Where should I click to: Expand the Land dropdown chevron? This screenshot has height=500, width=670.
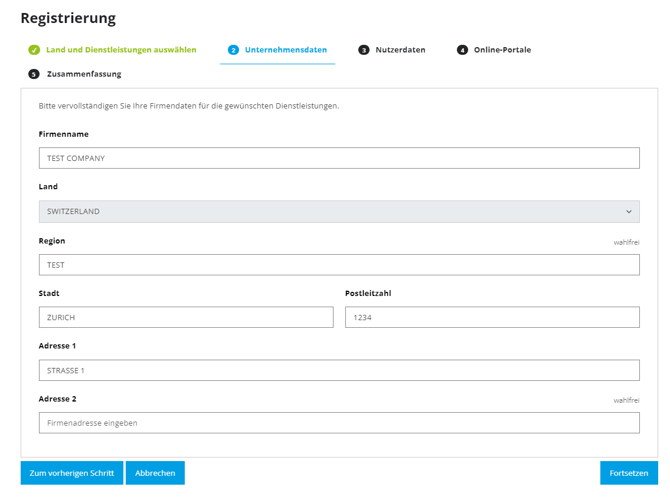point(629,212)
